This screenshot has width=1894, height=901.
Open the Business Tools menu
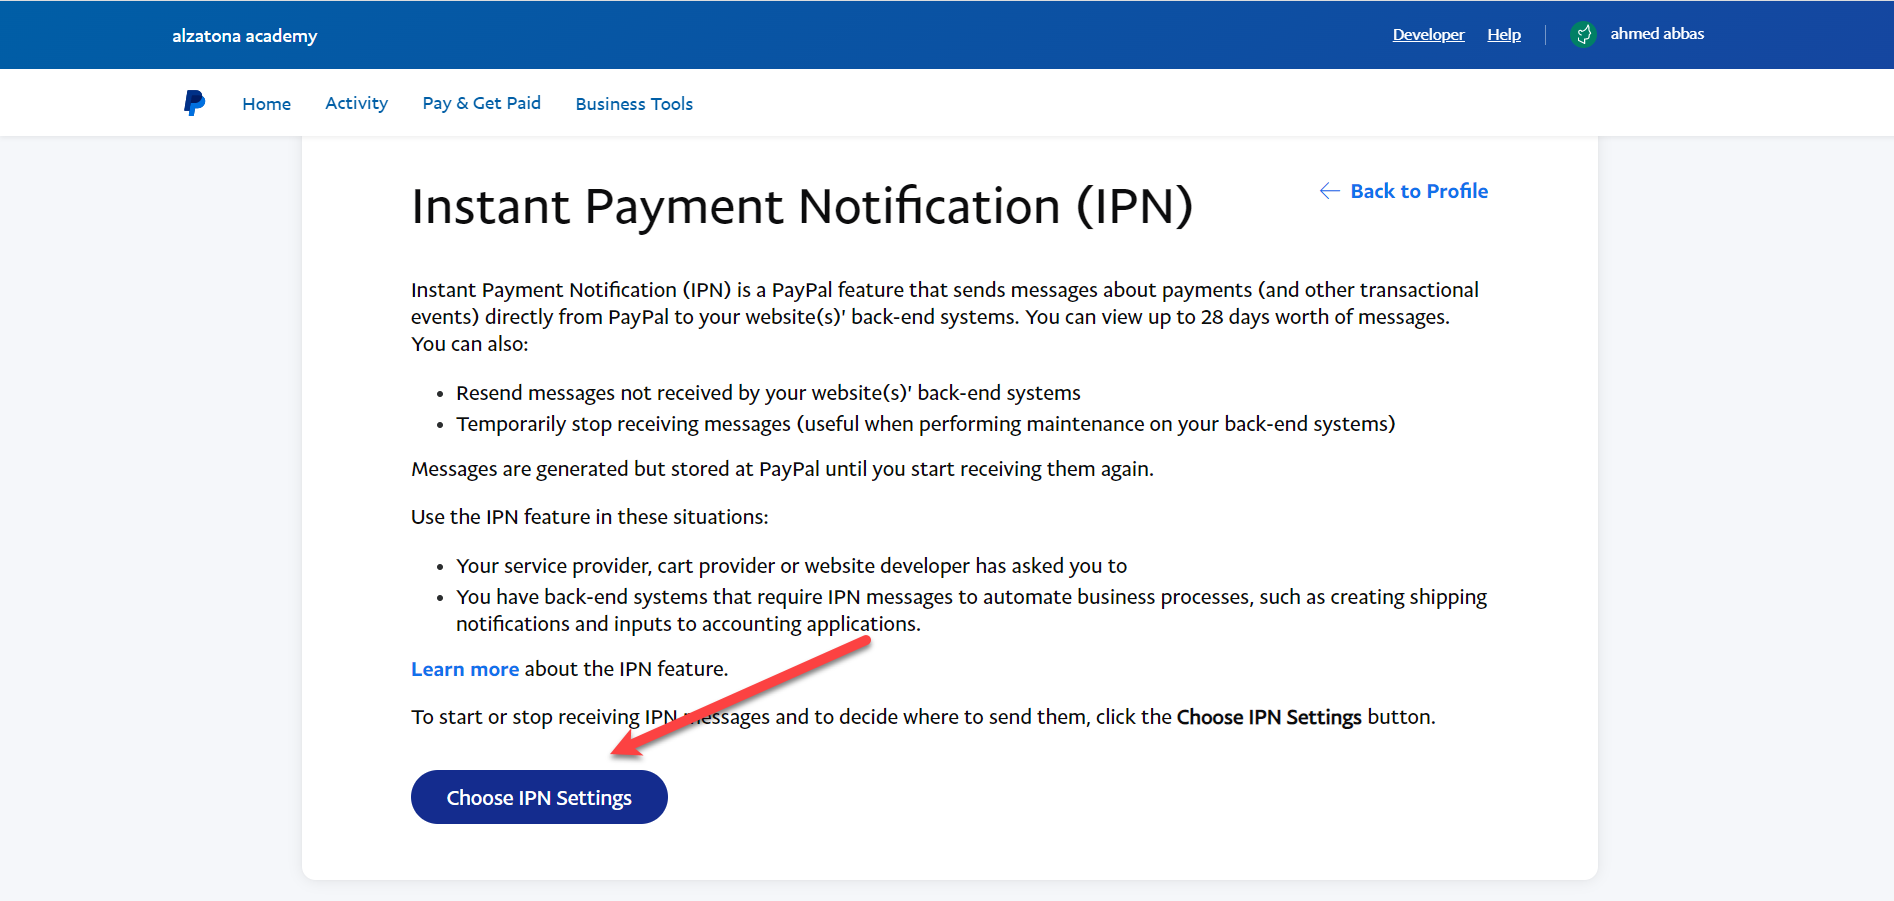click(x=634, y=104)
